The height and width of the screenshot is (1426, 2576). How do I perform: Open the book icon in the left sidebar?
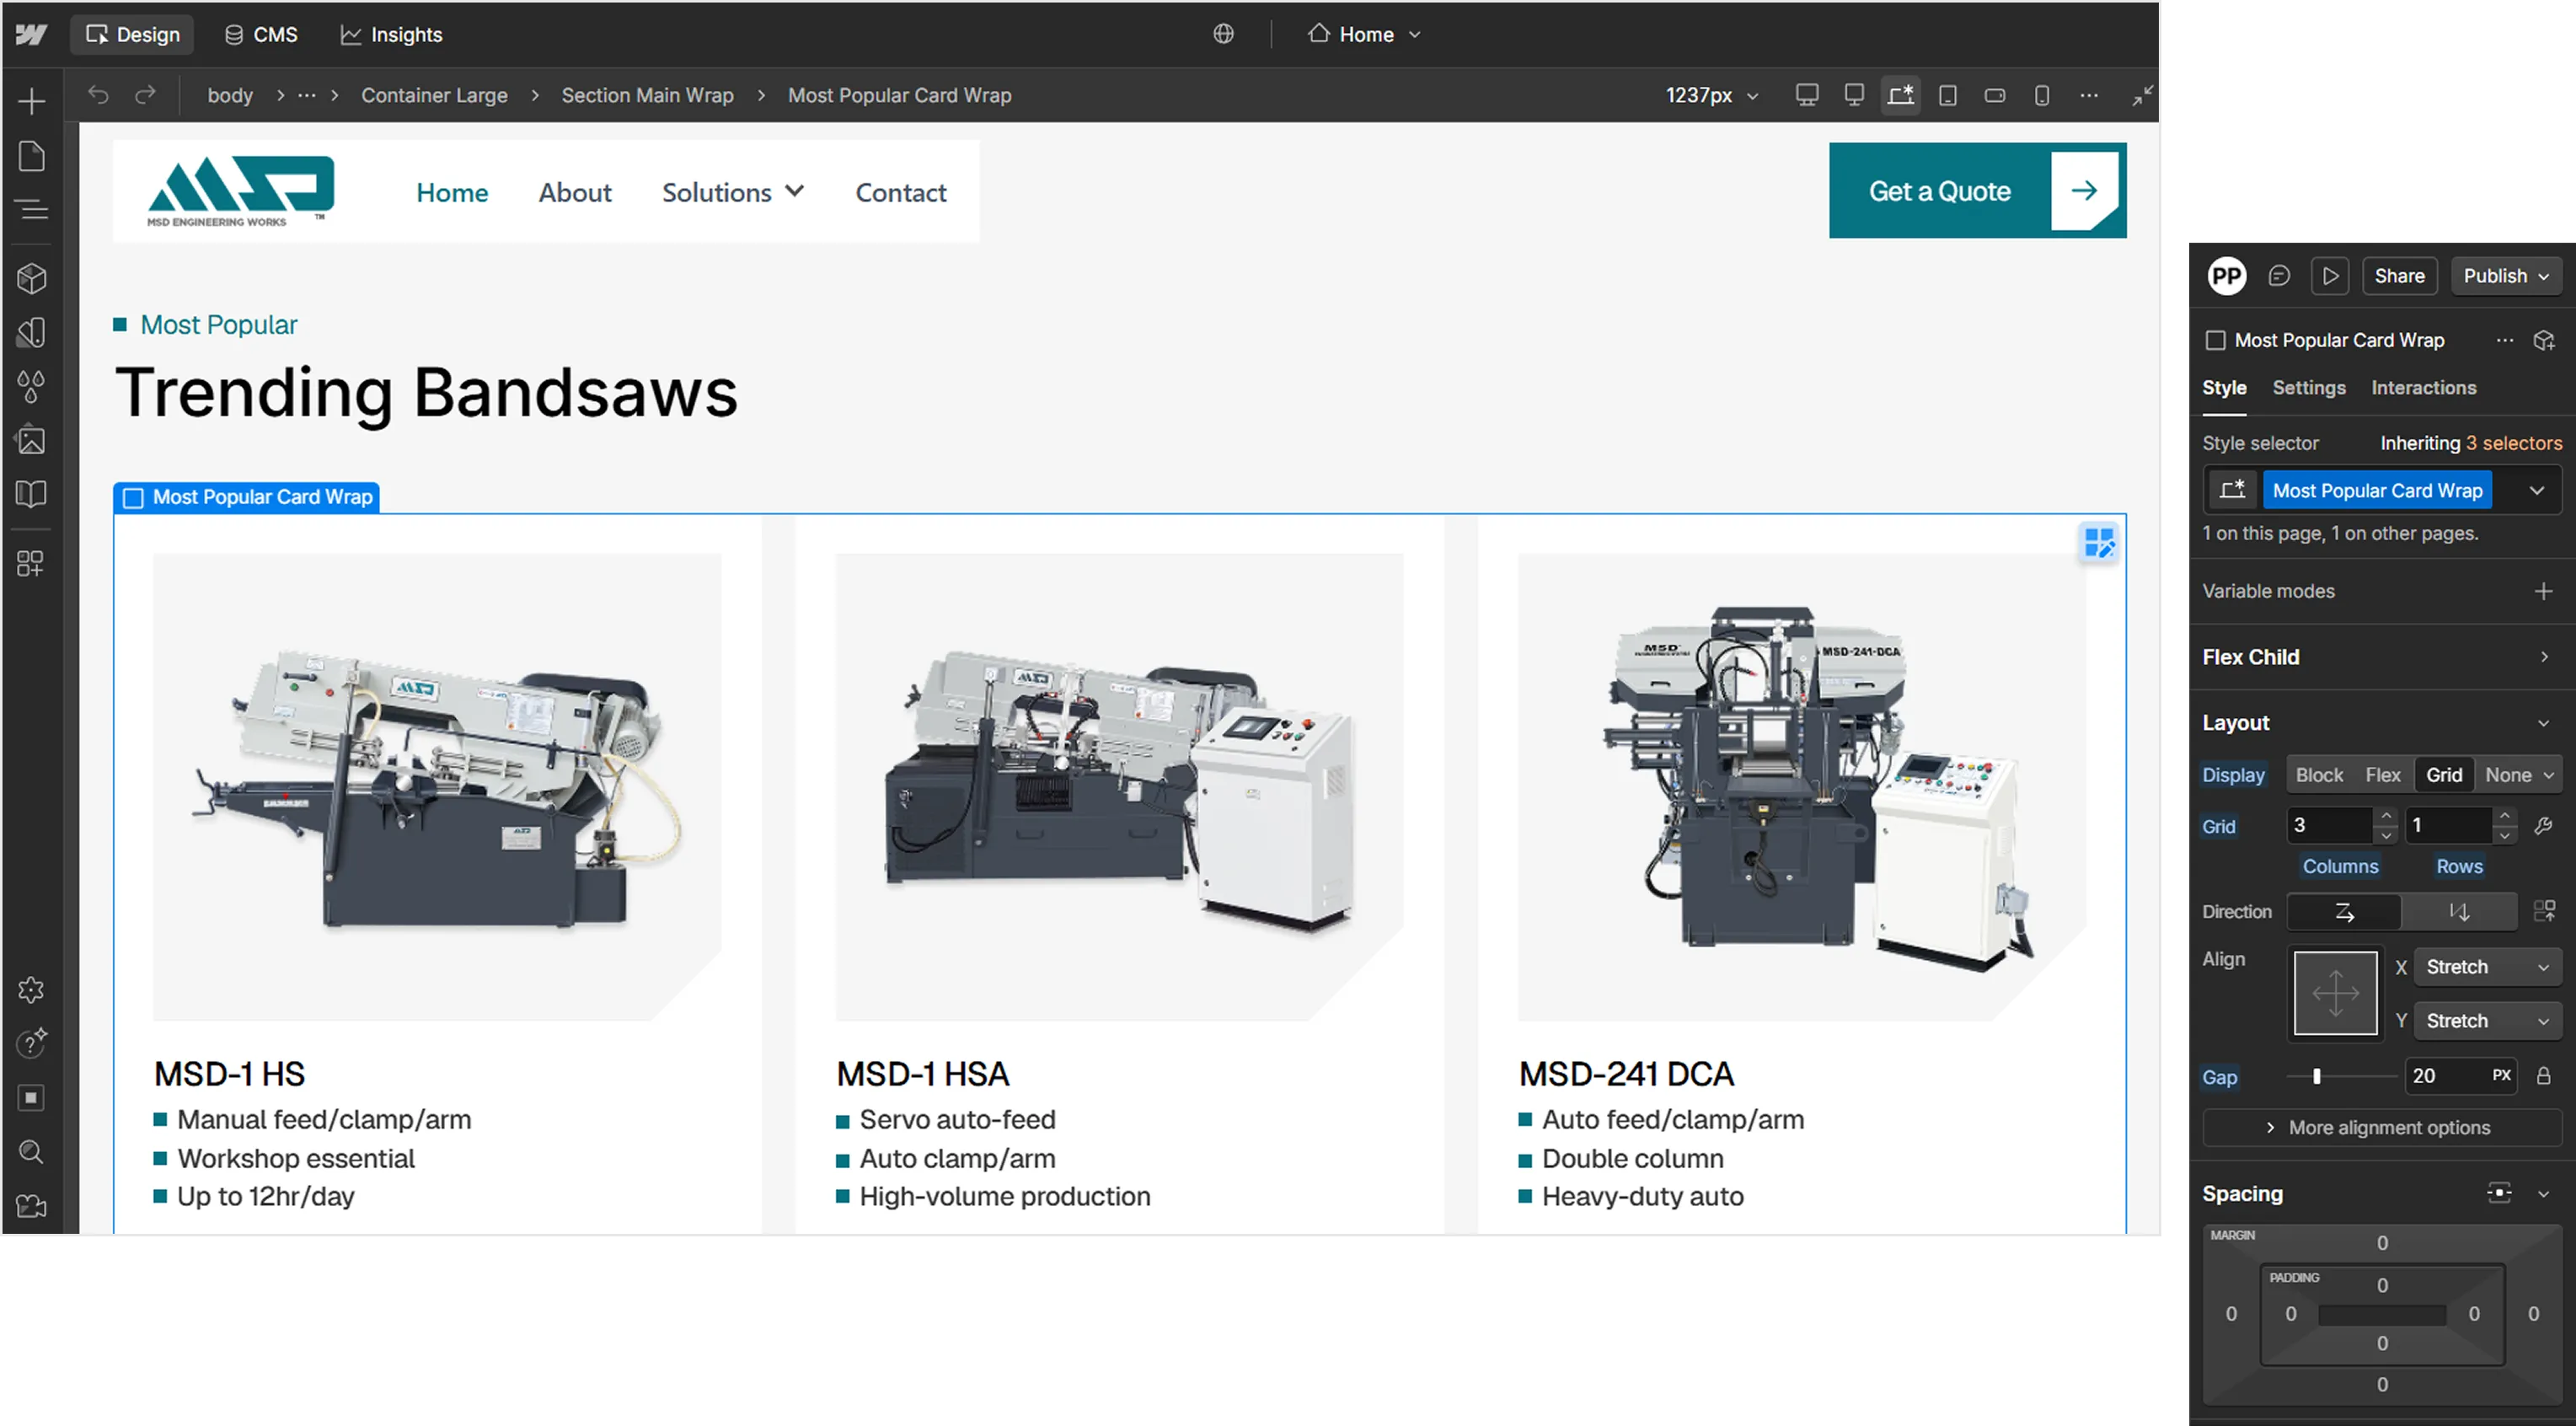click(x=31, y=494)
